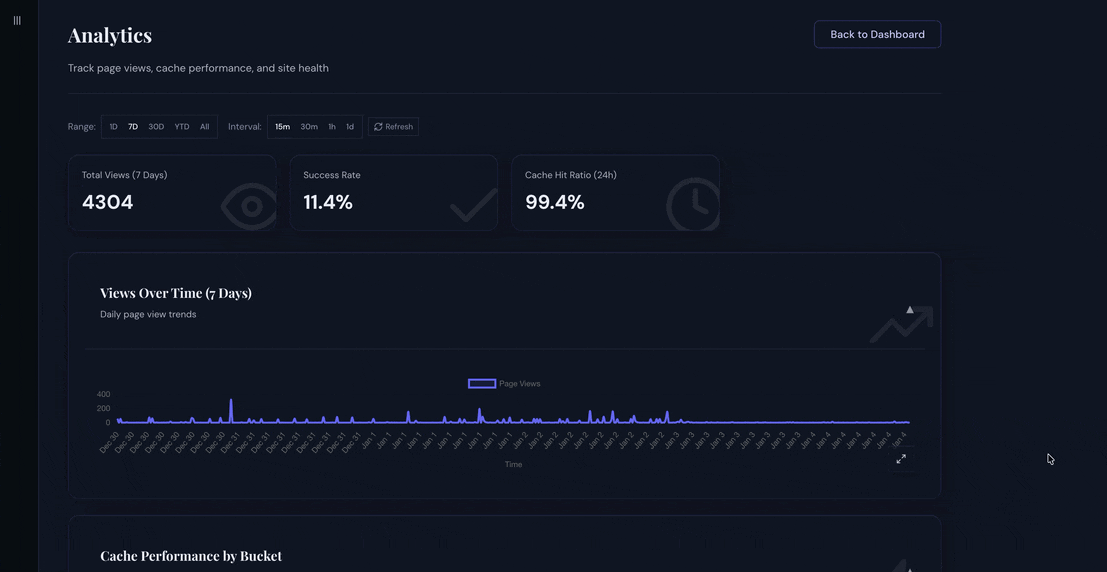This screenshot has width=1107, height=572.
Task: Click the 99.4% cache hit value
Action: point(555,203)
